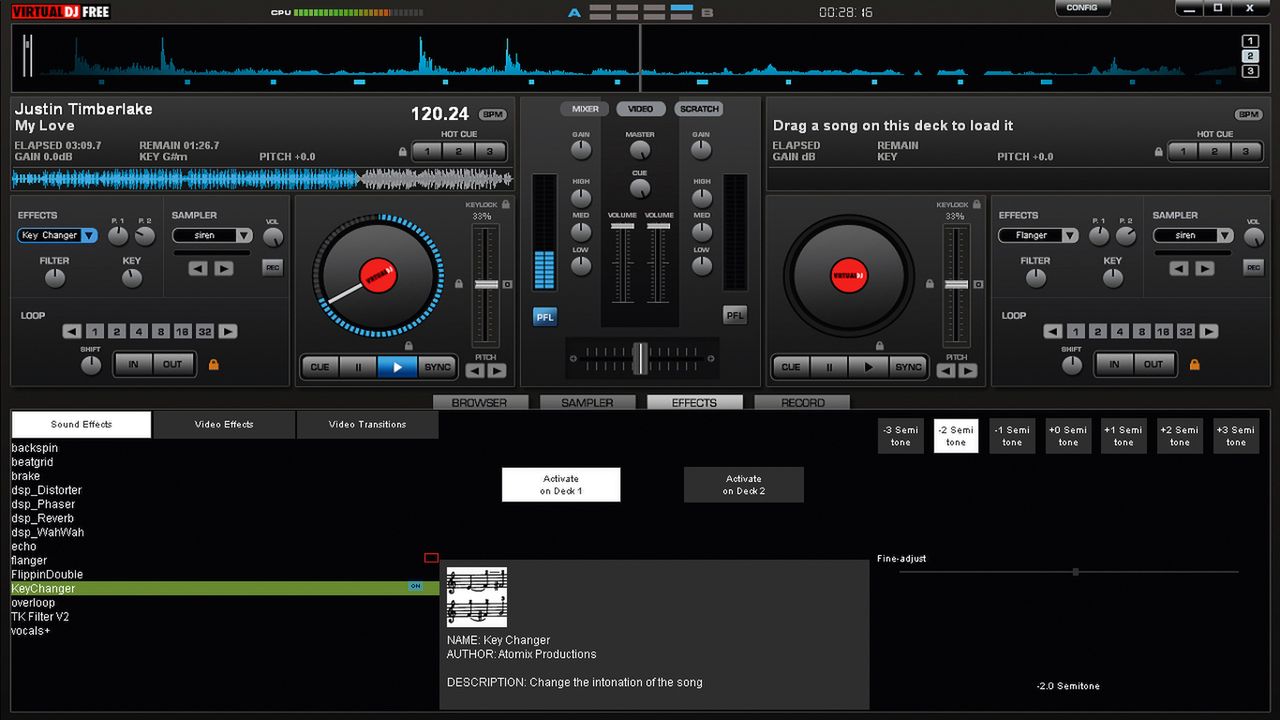Trigger hot cue 1 on deck 1
This screenshot has height=720, width=1280.
[x=428, y=152]
